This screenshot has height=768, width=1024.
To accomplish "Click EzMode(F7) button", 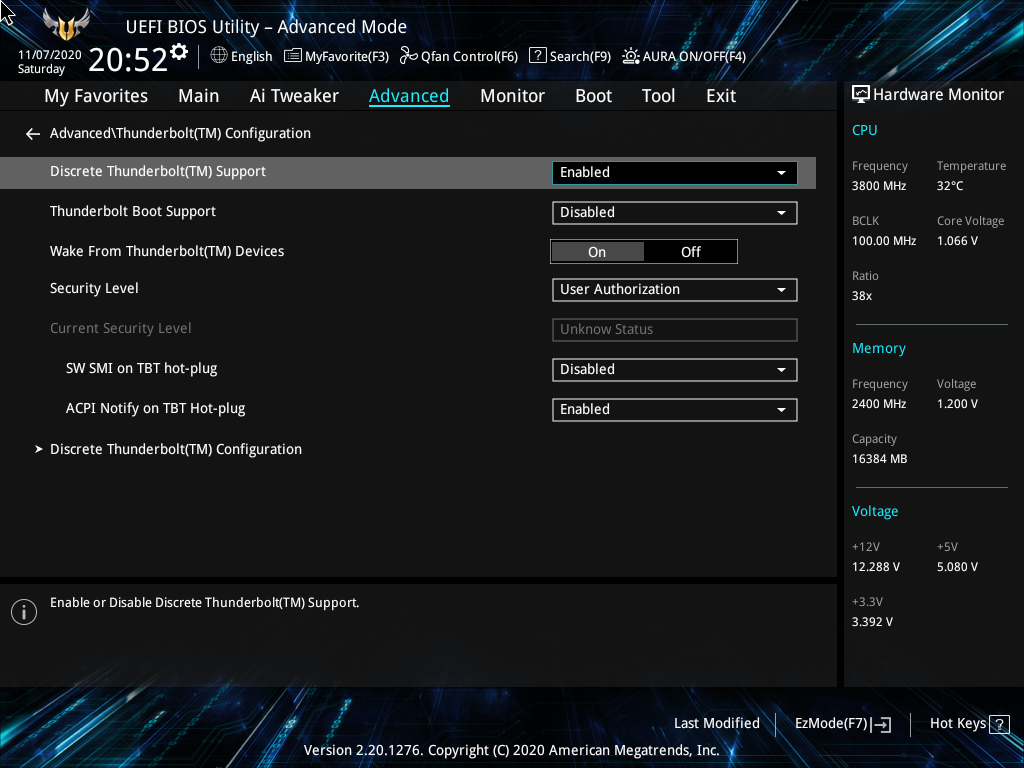I will 842,724.
